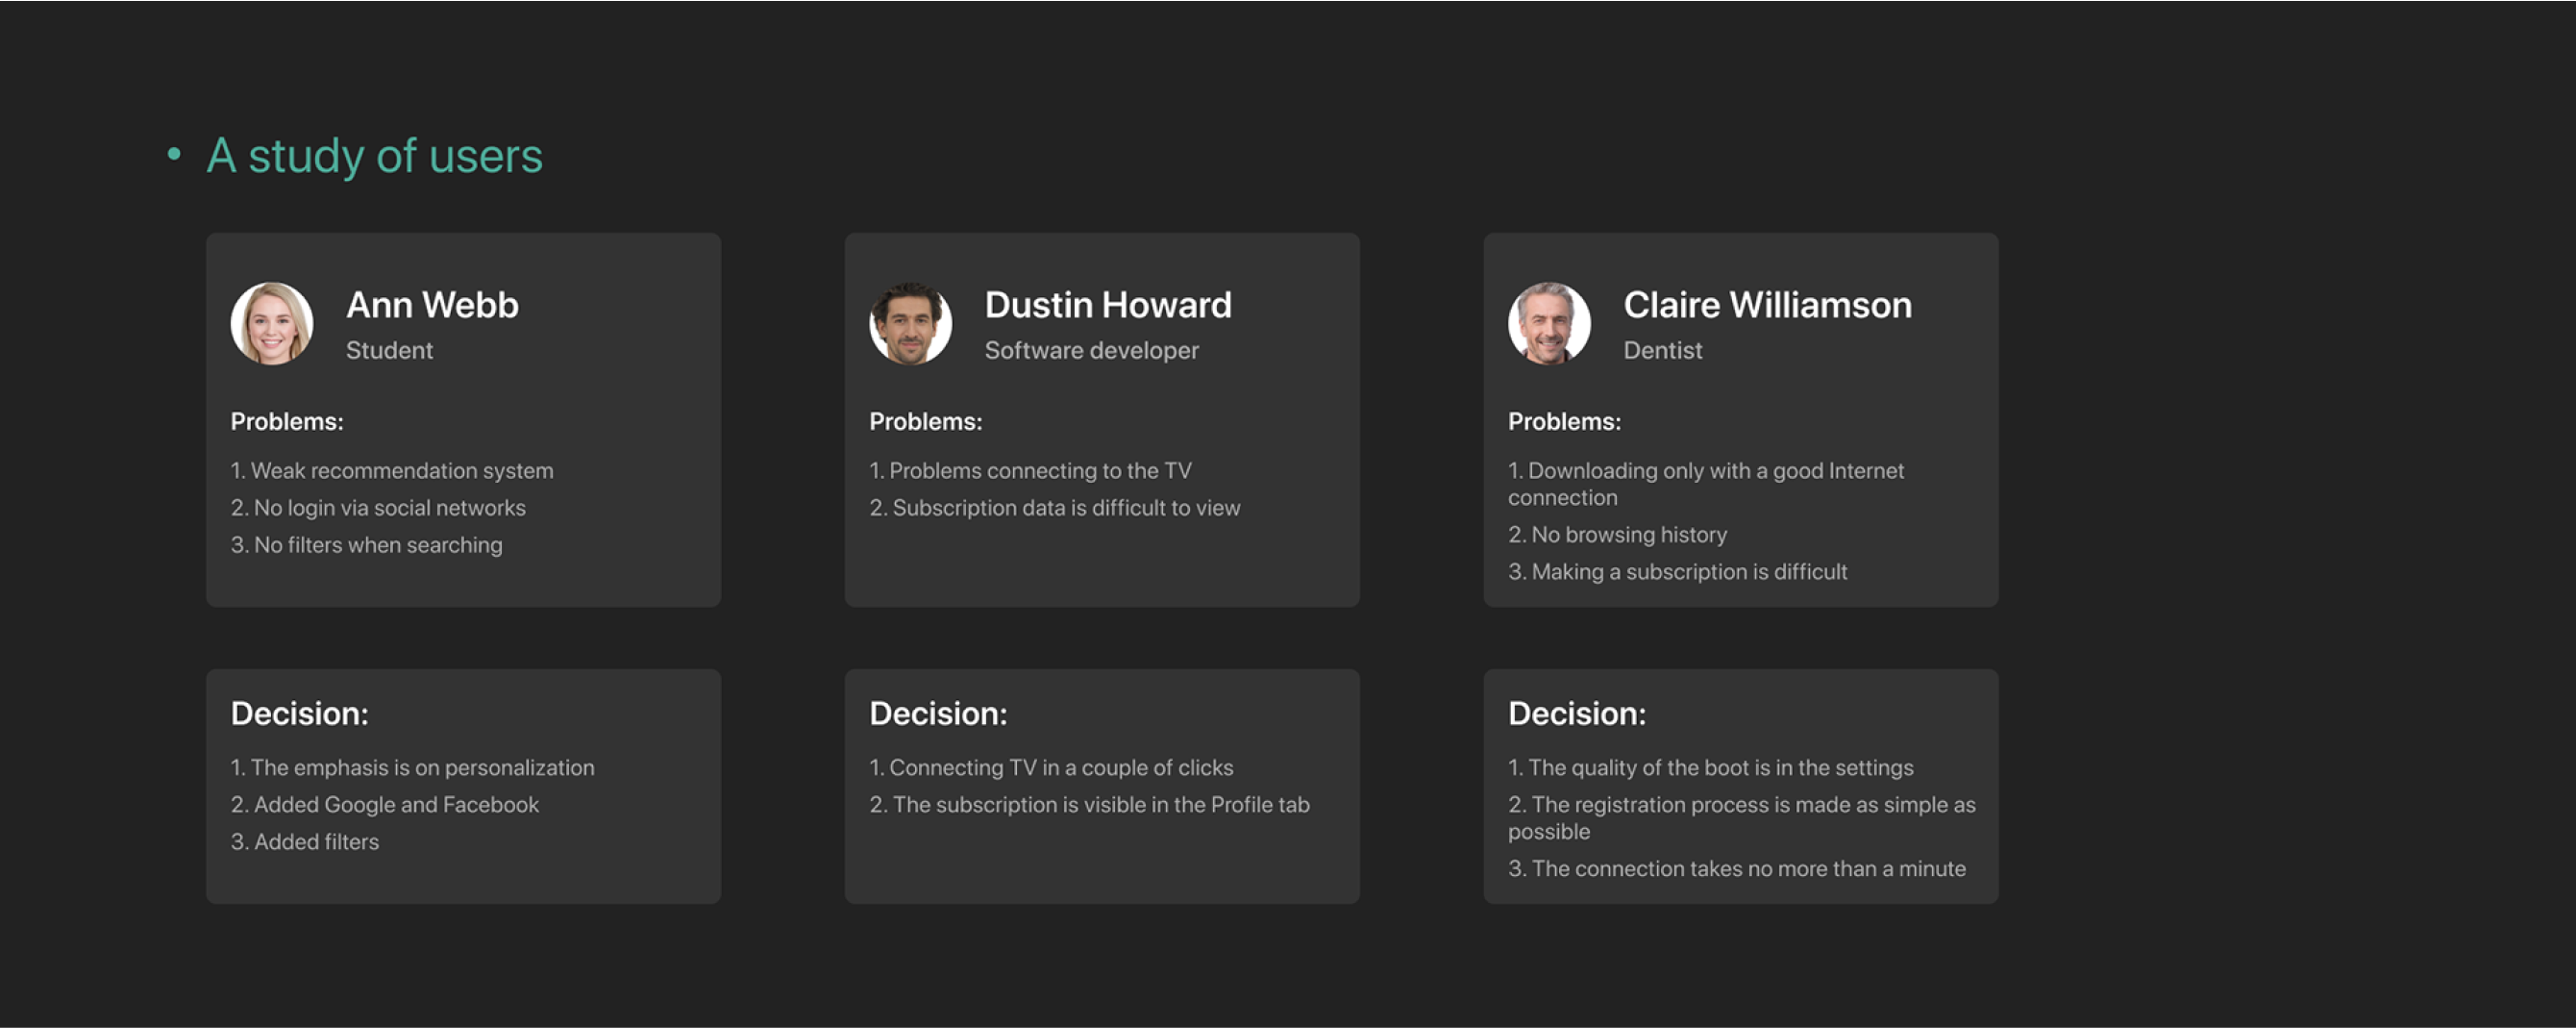Click Ann Webb's profile photo
This screenshot has width=2576, height=1028.
click(272, 323)
